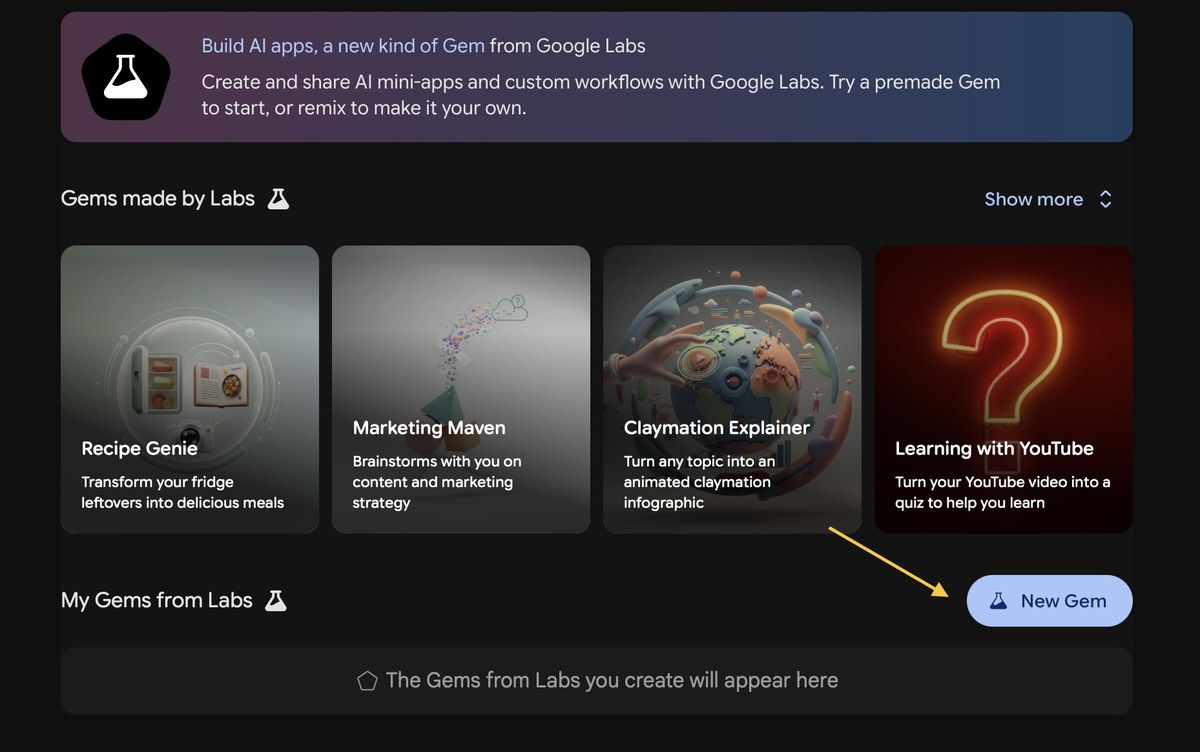Click the 'My Gems from Labs' heading
The height and width of the screenshot is (752, 1200).
[x=157, y=600]
